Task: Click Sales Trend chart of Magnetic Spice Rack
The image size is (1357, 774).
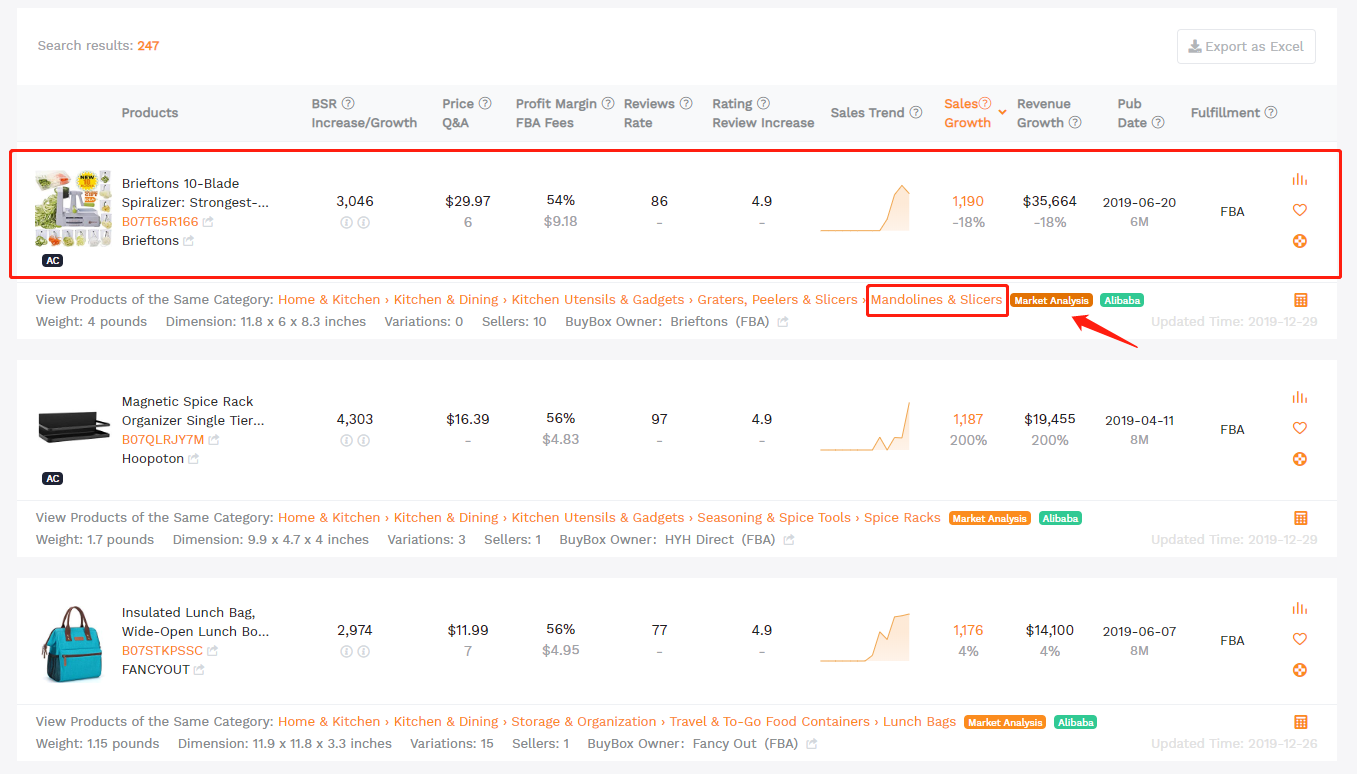Action: (x=865, y=428)
